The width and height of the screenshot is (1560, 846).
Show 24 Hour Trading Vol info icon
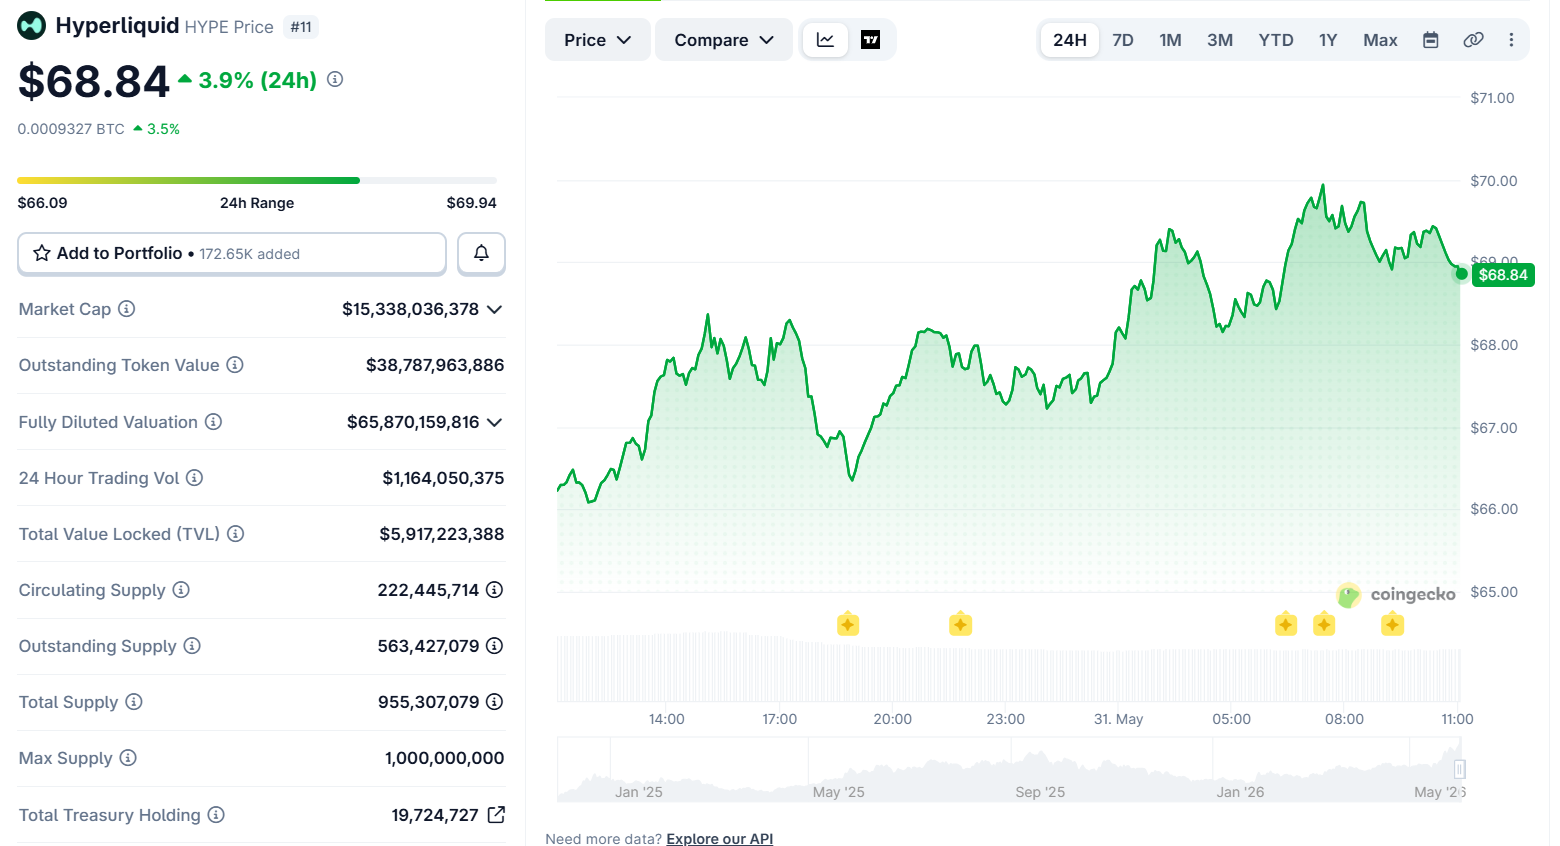click(195, 478)
